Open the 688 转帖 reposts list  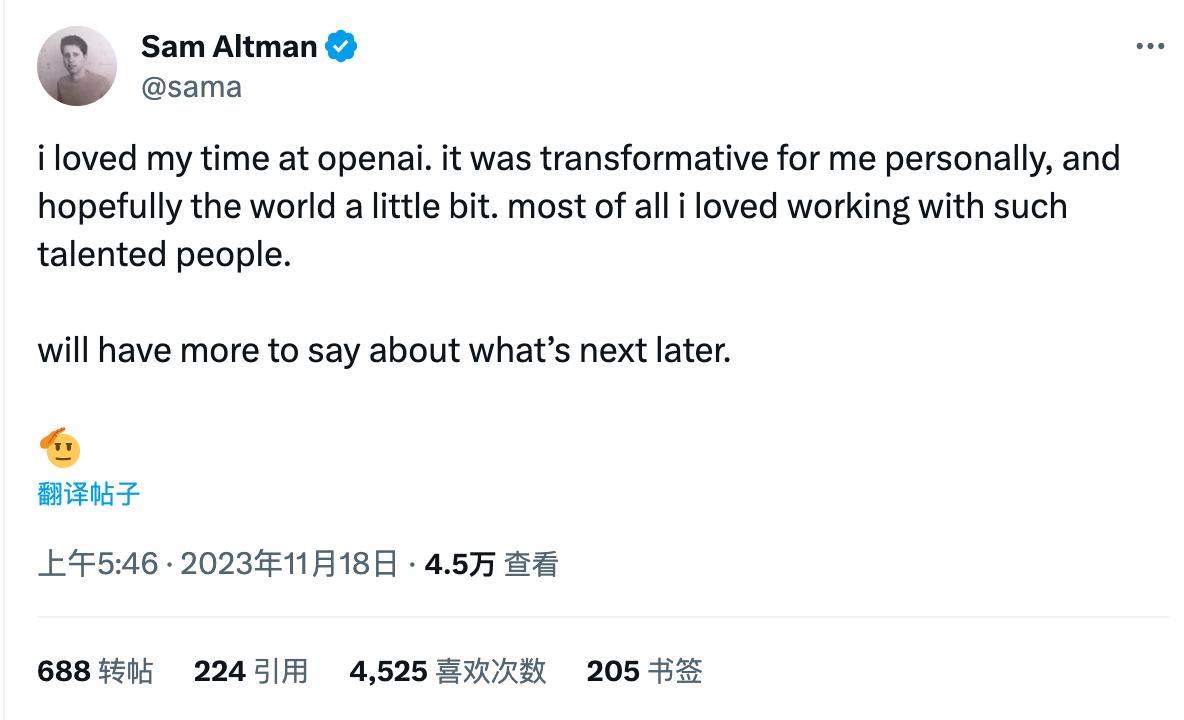95,670
